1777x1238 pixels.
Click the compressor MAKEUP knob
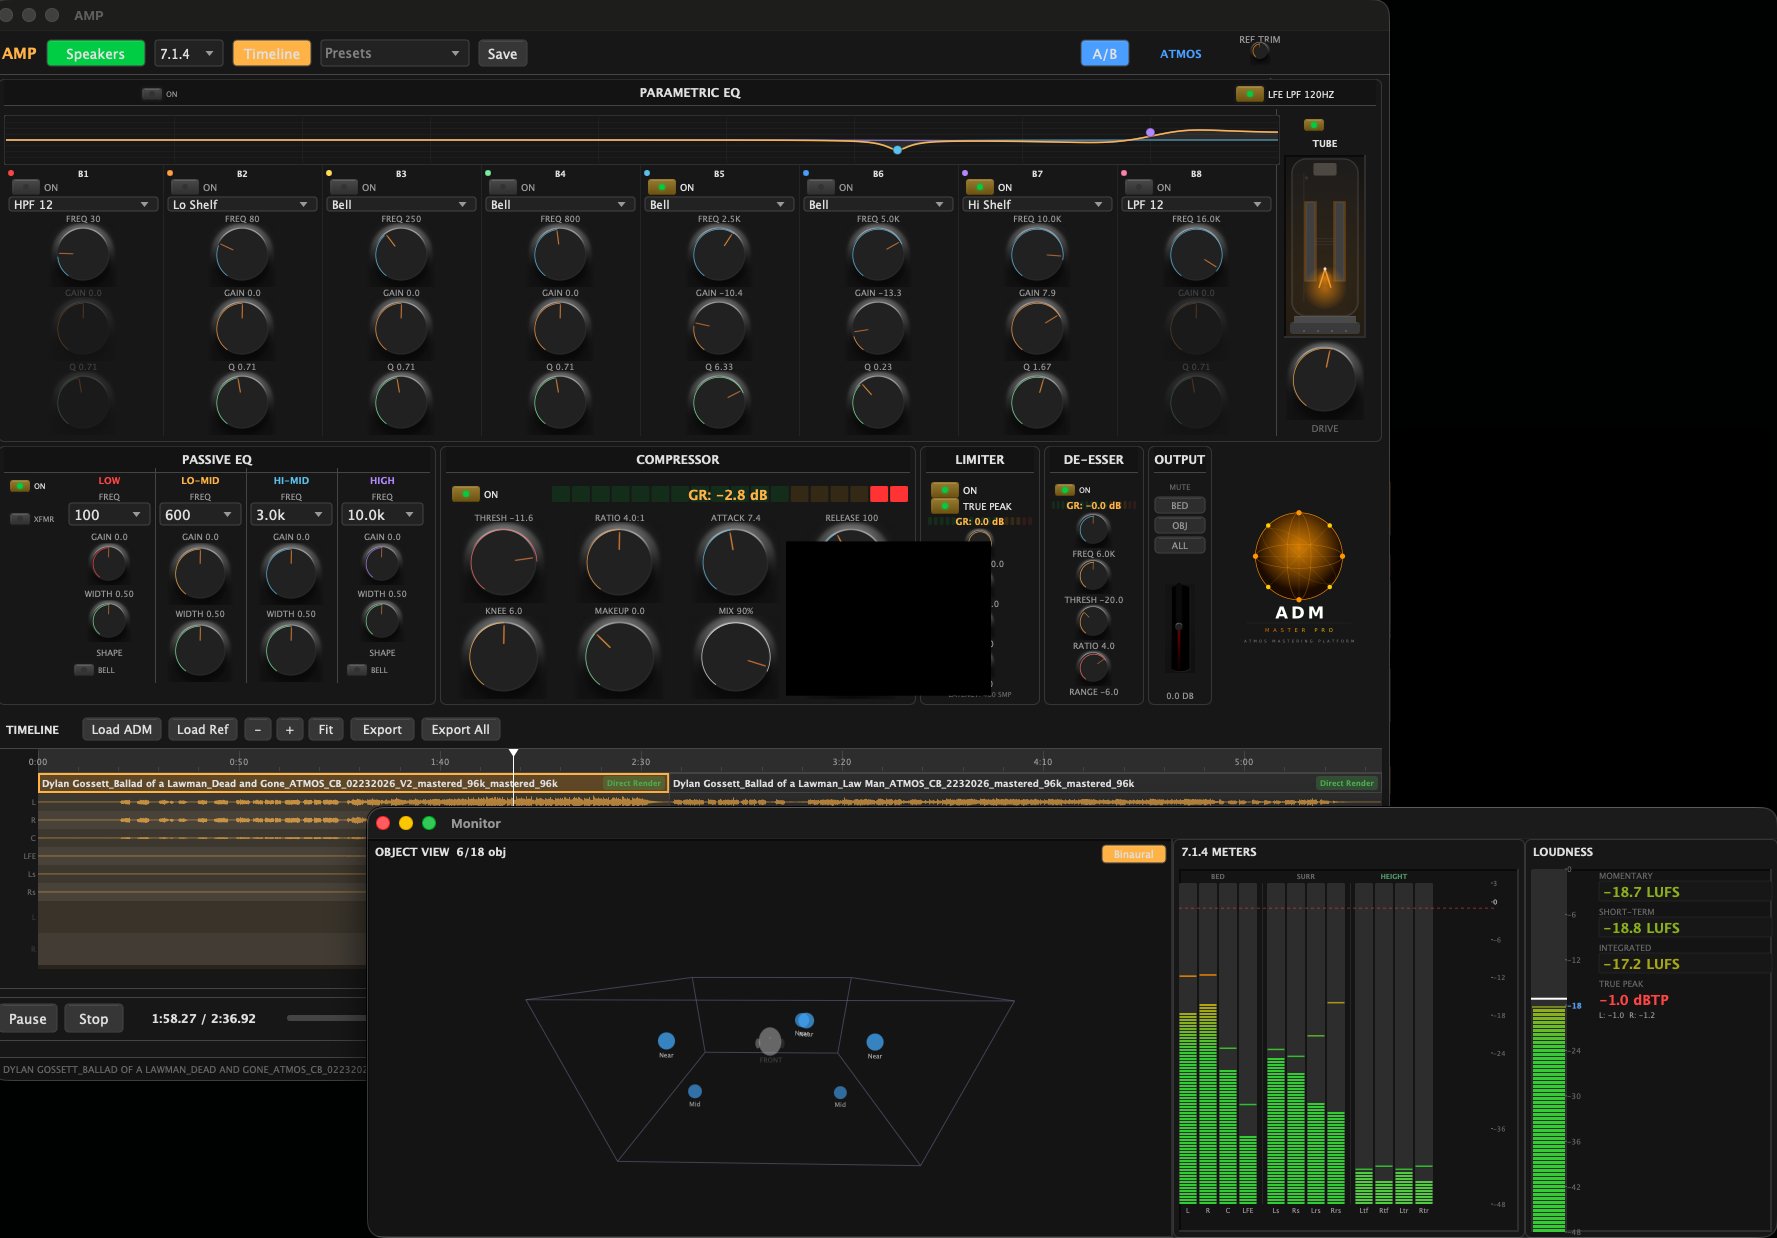coord(618,655)
